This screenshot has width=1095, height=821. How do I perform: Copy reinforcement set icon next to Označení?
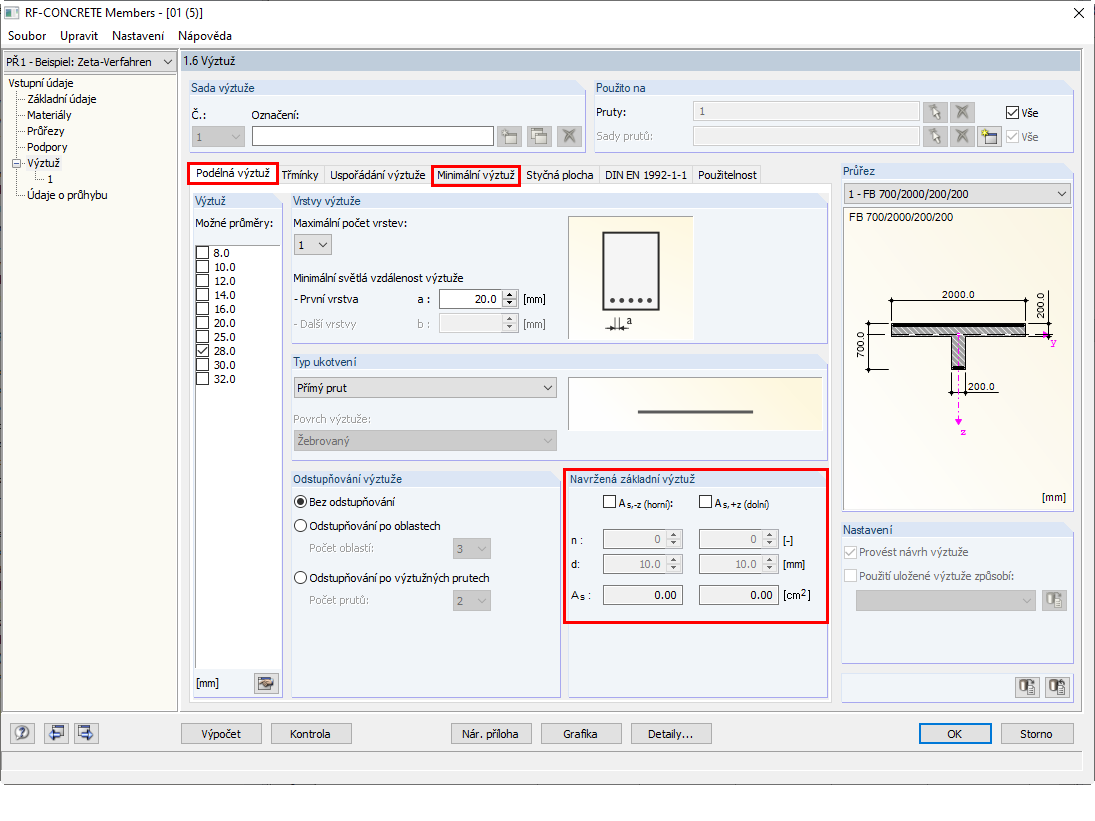click(x=539, y=136)
